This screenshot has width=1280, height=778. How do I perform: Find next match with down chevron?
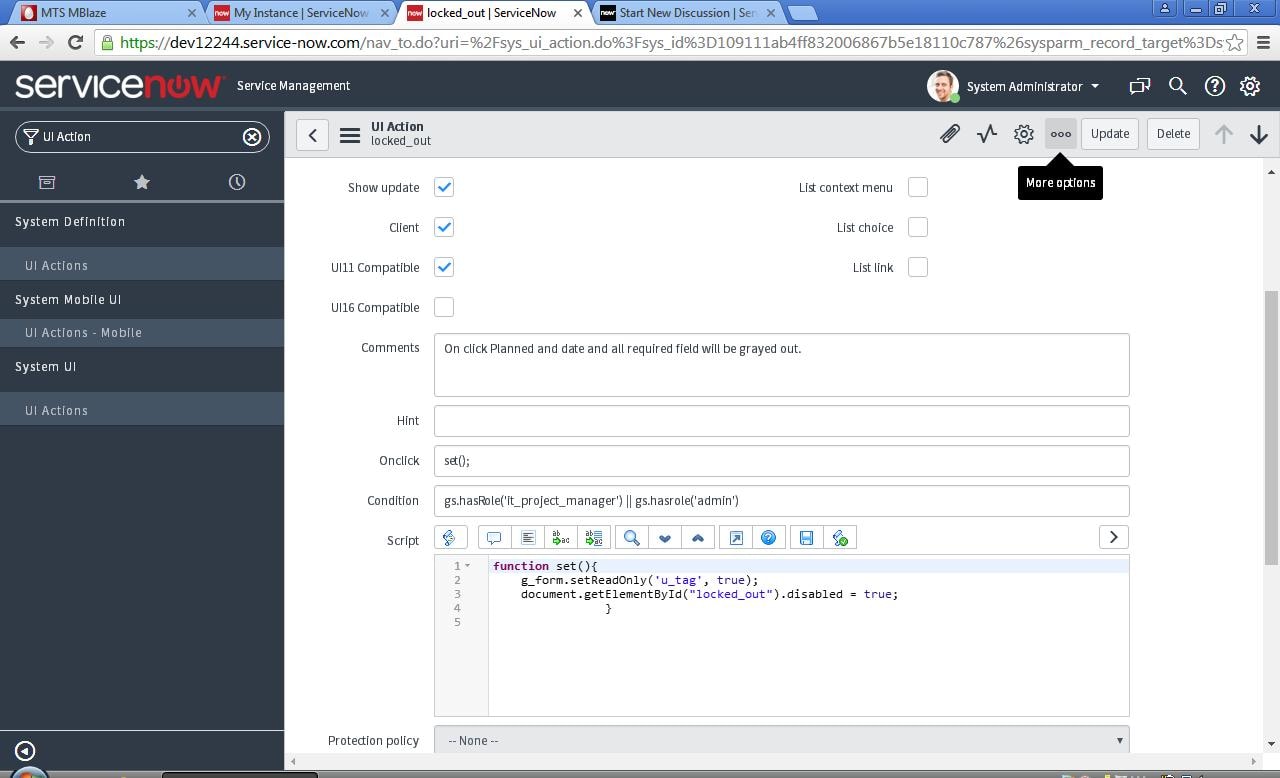pos(665,538)
